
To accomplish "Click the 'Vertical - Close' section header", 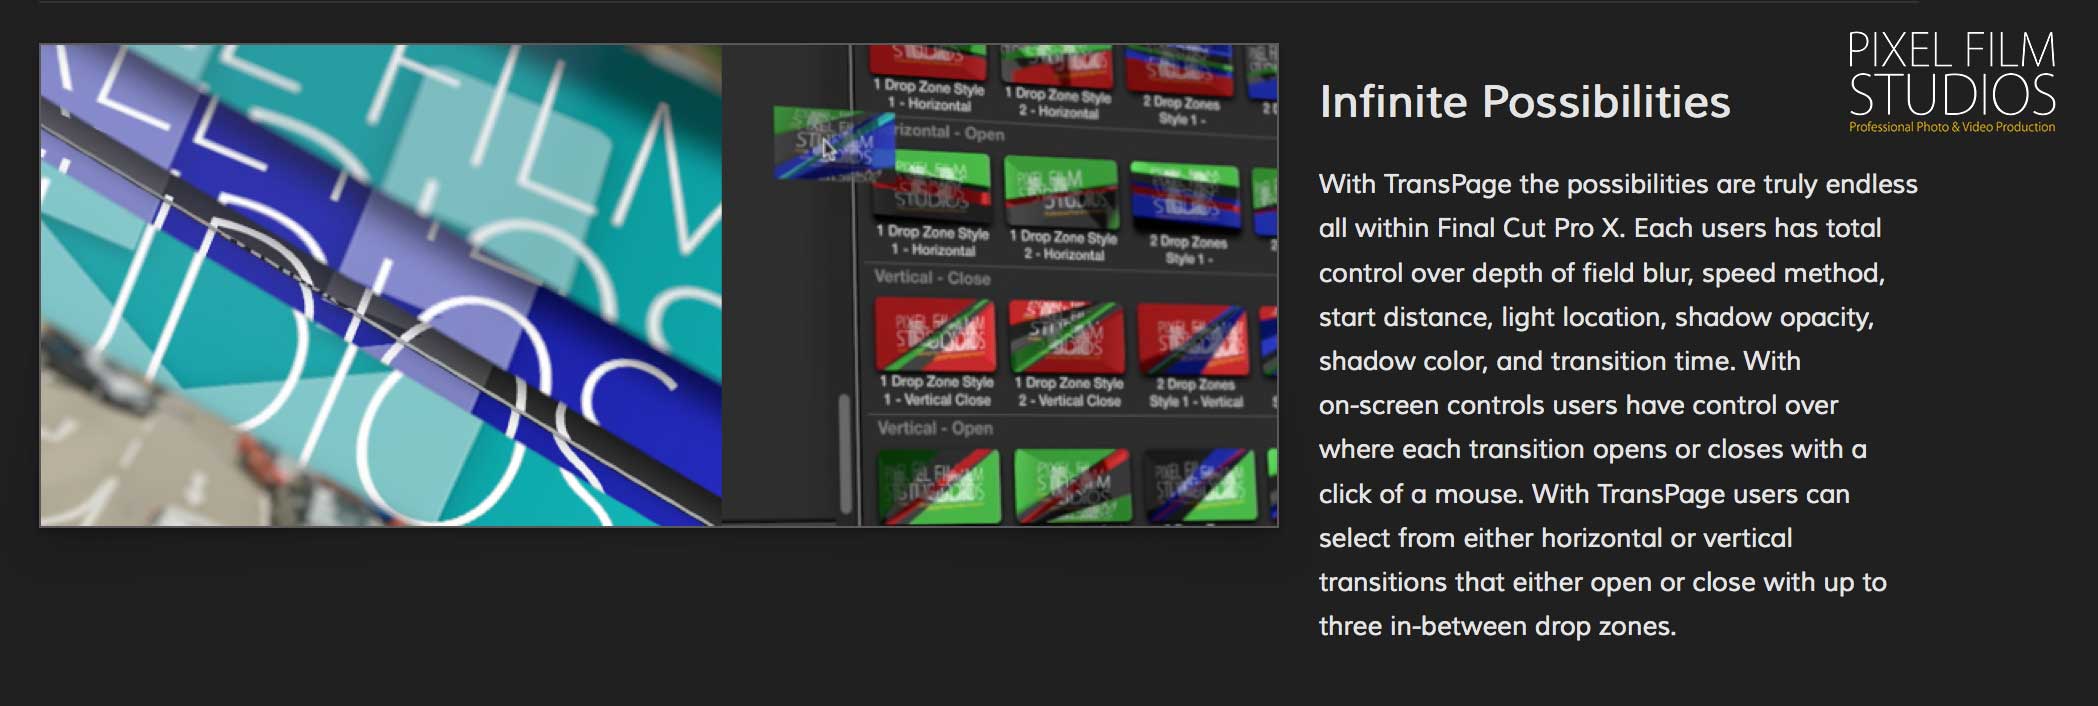I will (932, 278).
